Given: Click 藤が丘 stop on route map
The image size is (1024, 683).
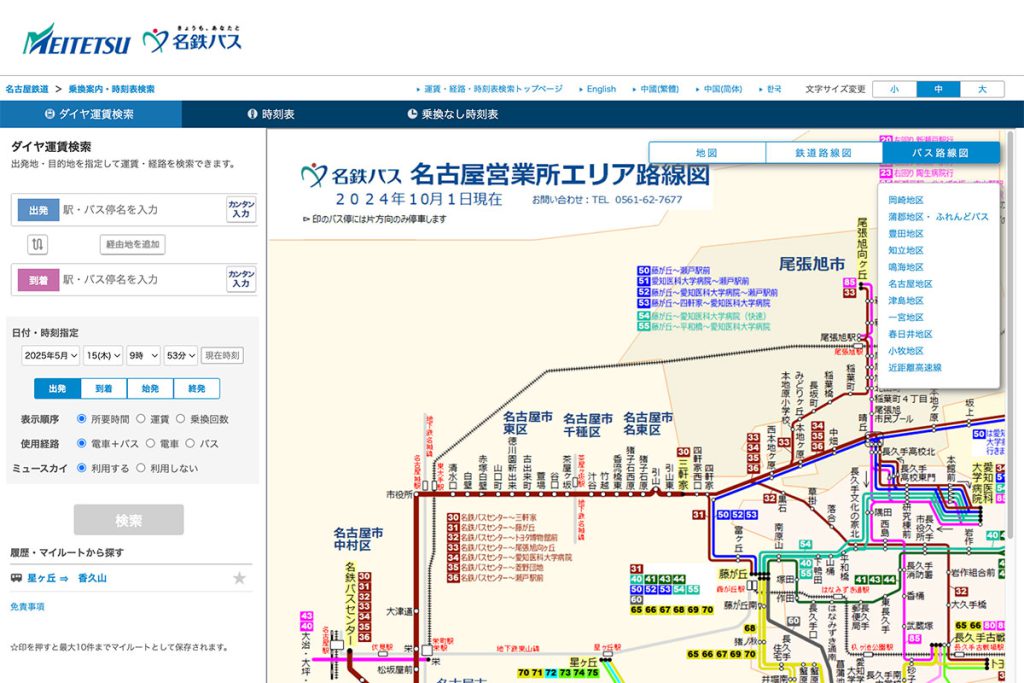Looking at the screenshot, I should (733, 574).
